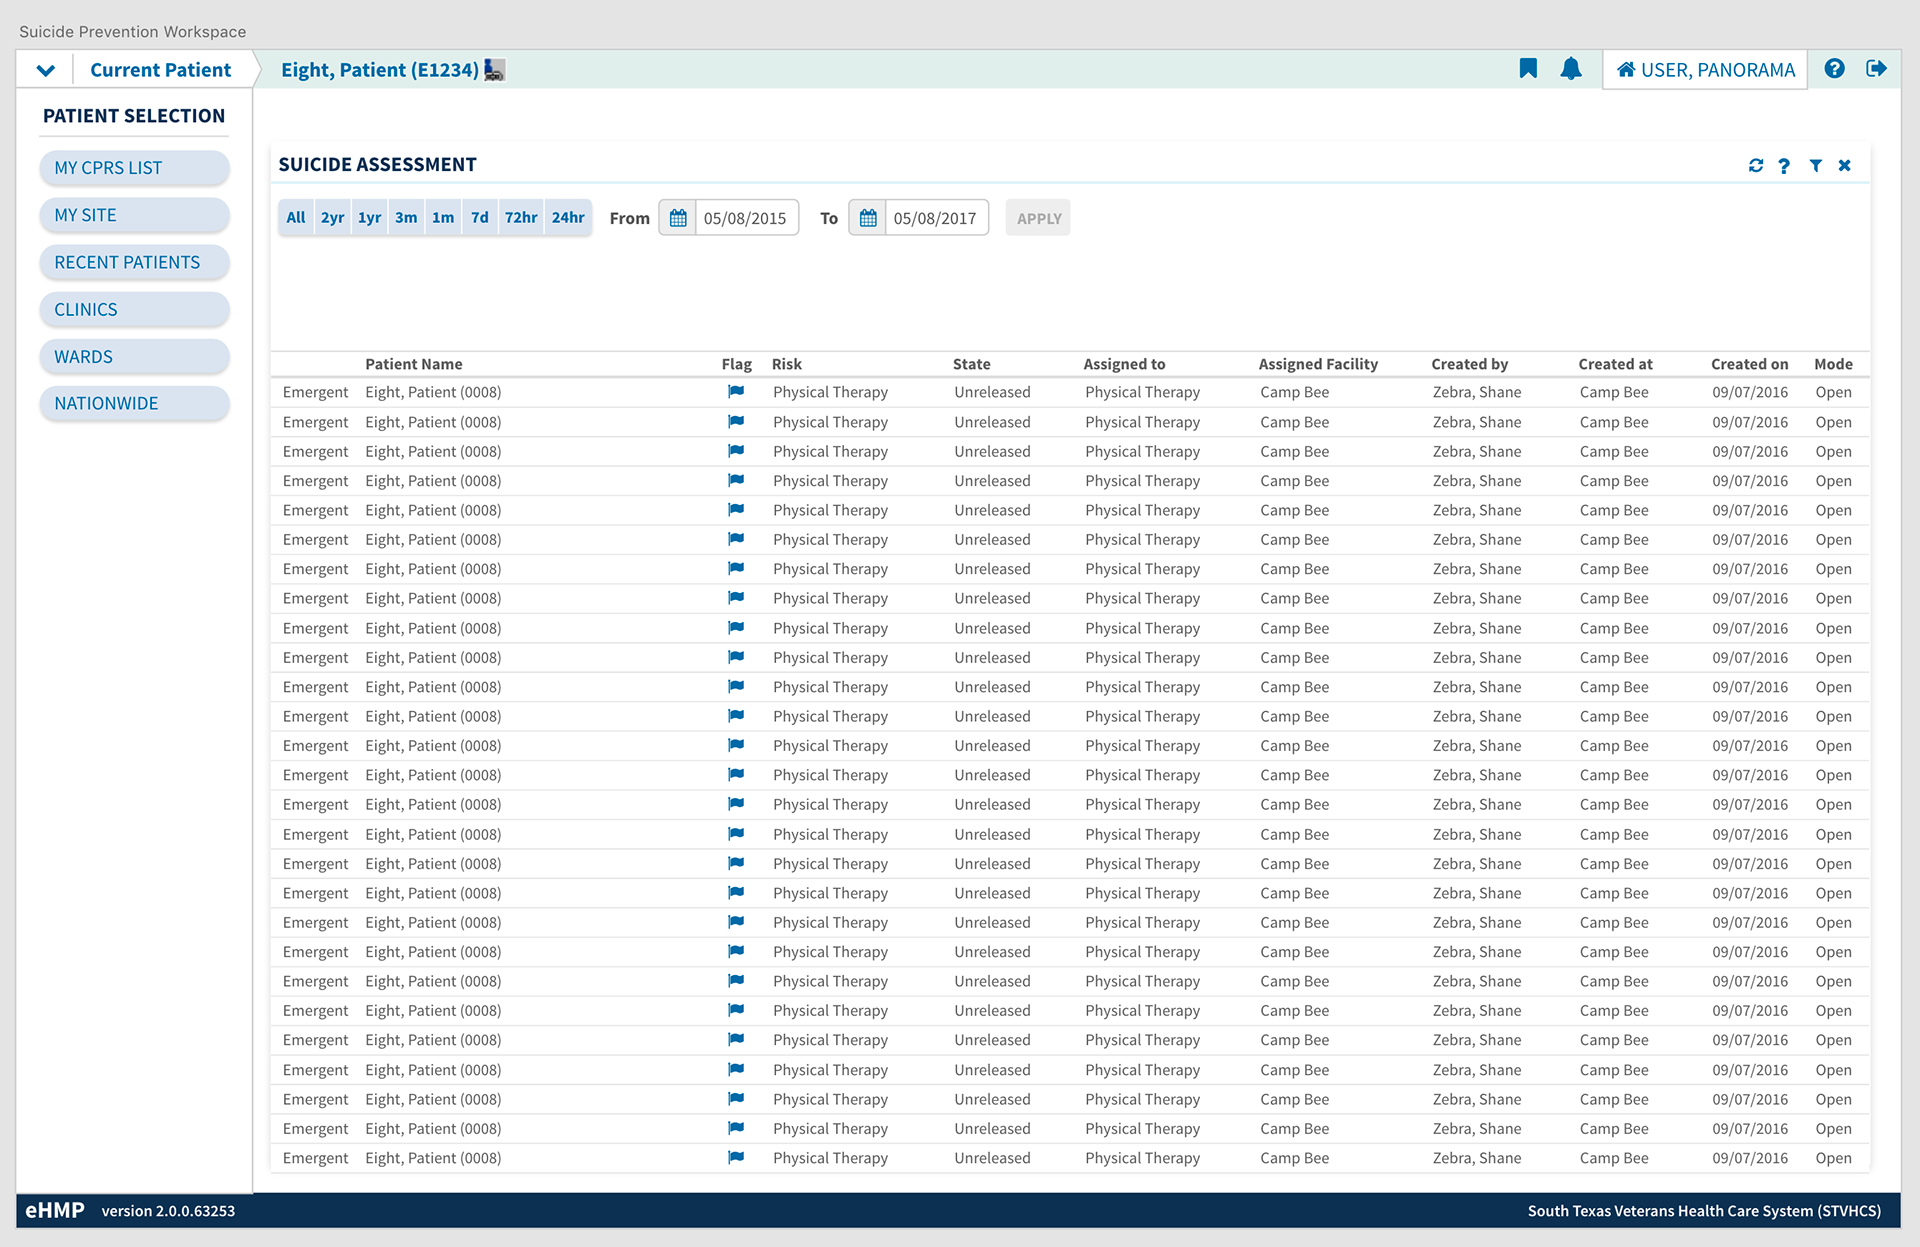
Task: Collapse the Current Patient chevron
Action: point(45,70)
